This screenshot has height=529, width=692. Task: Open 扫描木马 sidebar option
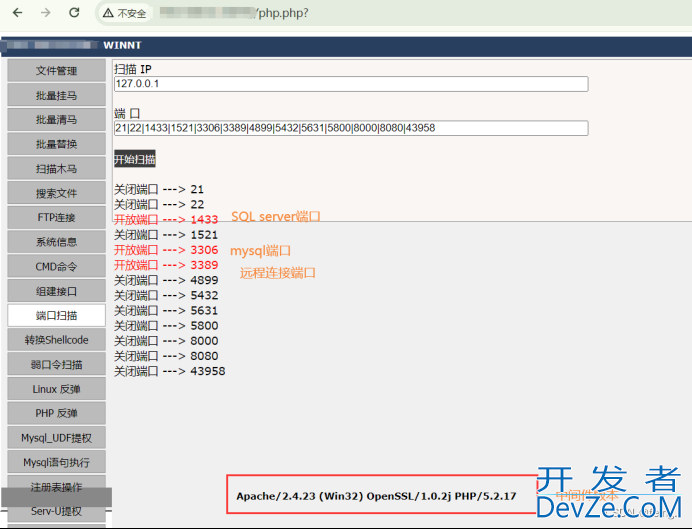pyautogui.click(x=56, y=168)
